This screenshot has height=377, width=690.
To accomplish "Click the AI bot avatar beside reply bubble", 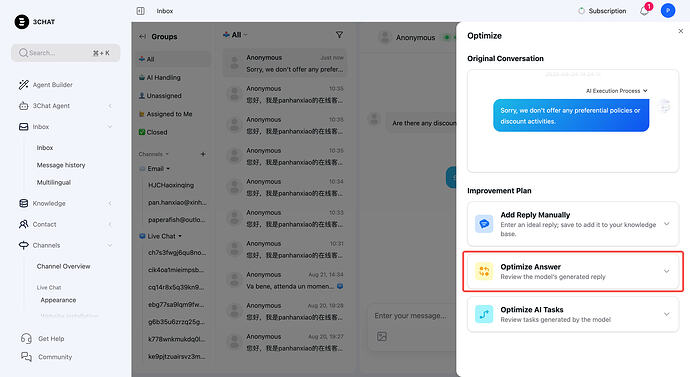I will coord(664,106).
